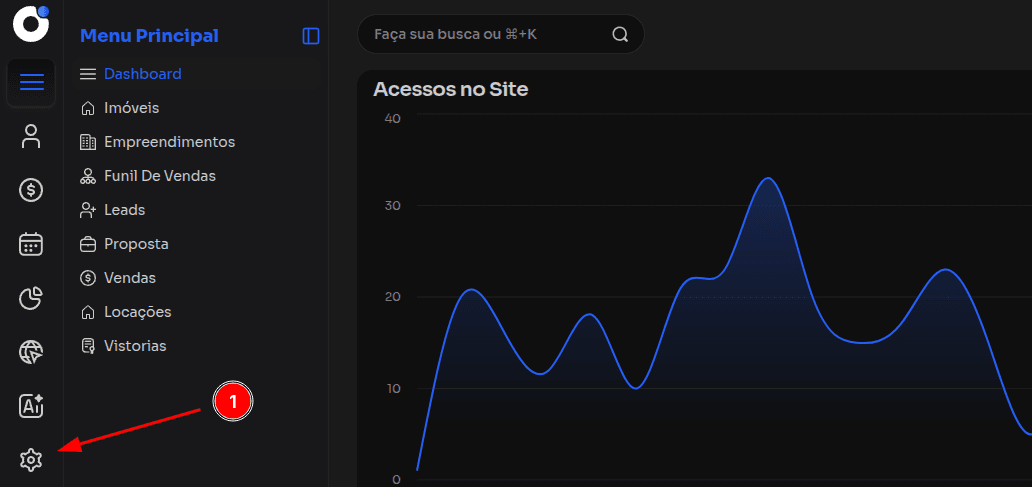1032x487 pixels.
Task: Click the Funil De Vendas icon
Action: (88, 176)
